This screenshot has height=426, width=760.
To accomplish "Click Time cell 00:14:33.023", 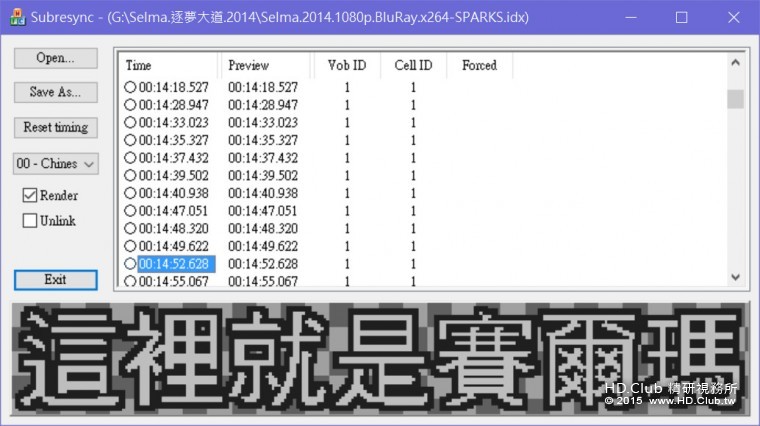I will coord(174,122).
